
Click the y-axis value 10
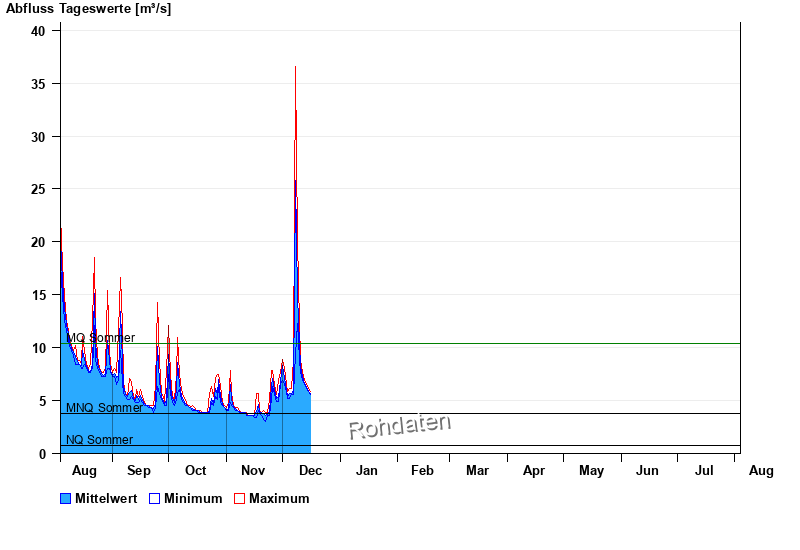(x=38, y=348)
